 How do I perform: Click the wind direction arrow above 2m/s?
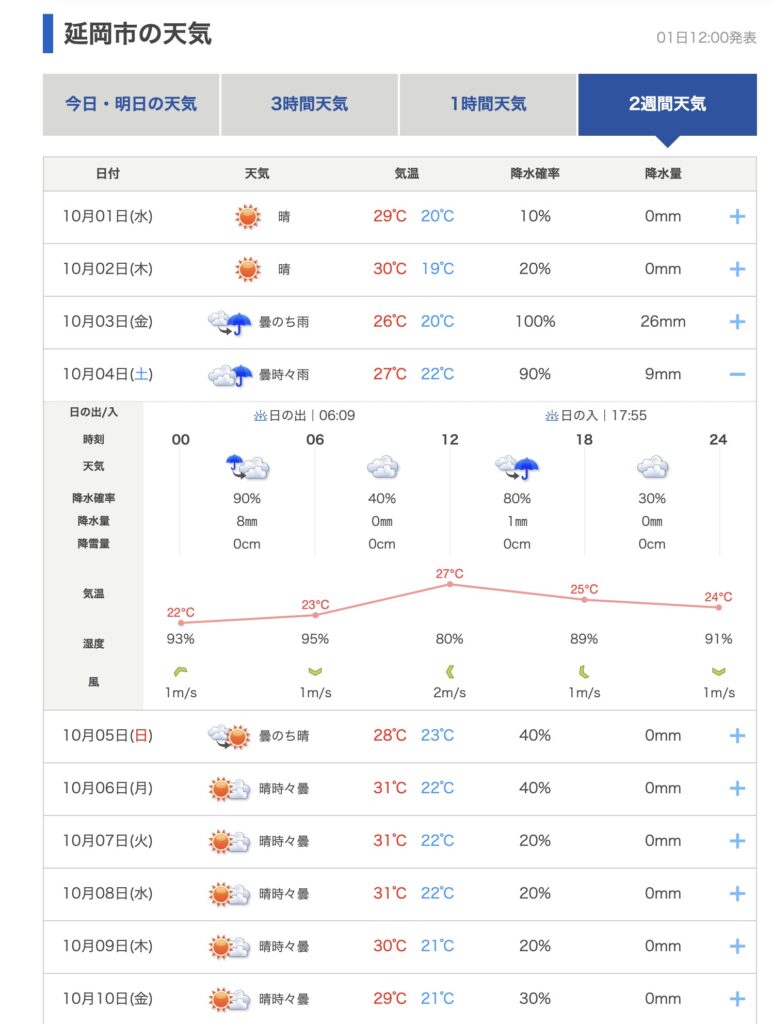[449, 671]
